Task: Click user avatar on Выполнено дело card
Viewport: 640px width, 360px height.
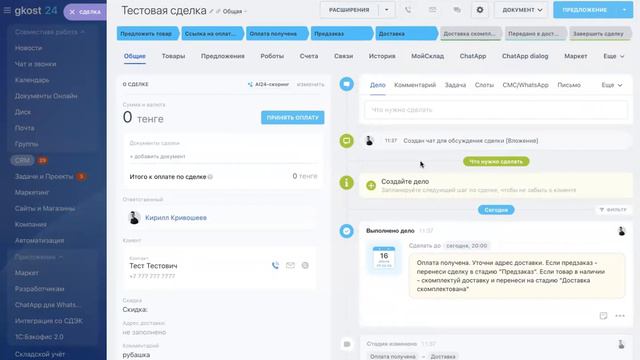Action: click(622, 231)
